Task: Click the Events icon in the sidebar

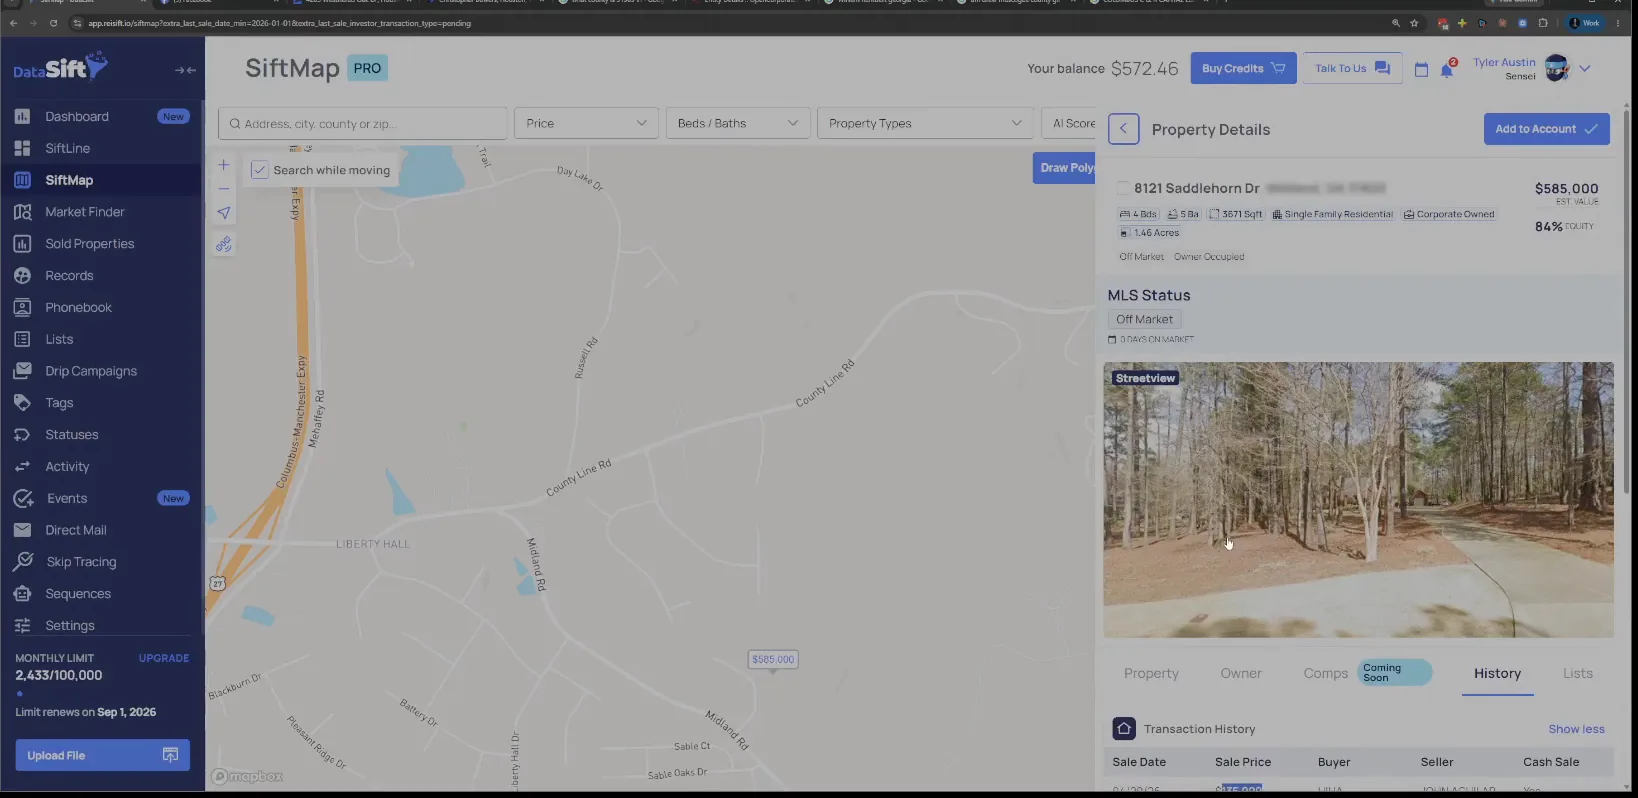Action: pos(23,498)
